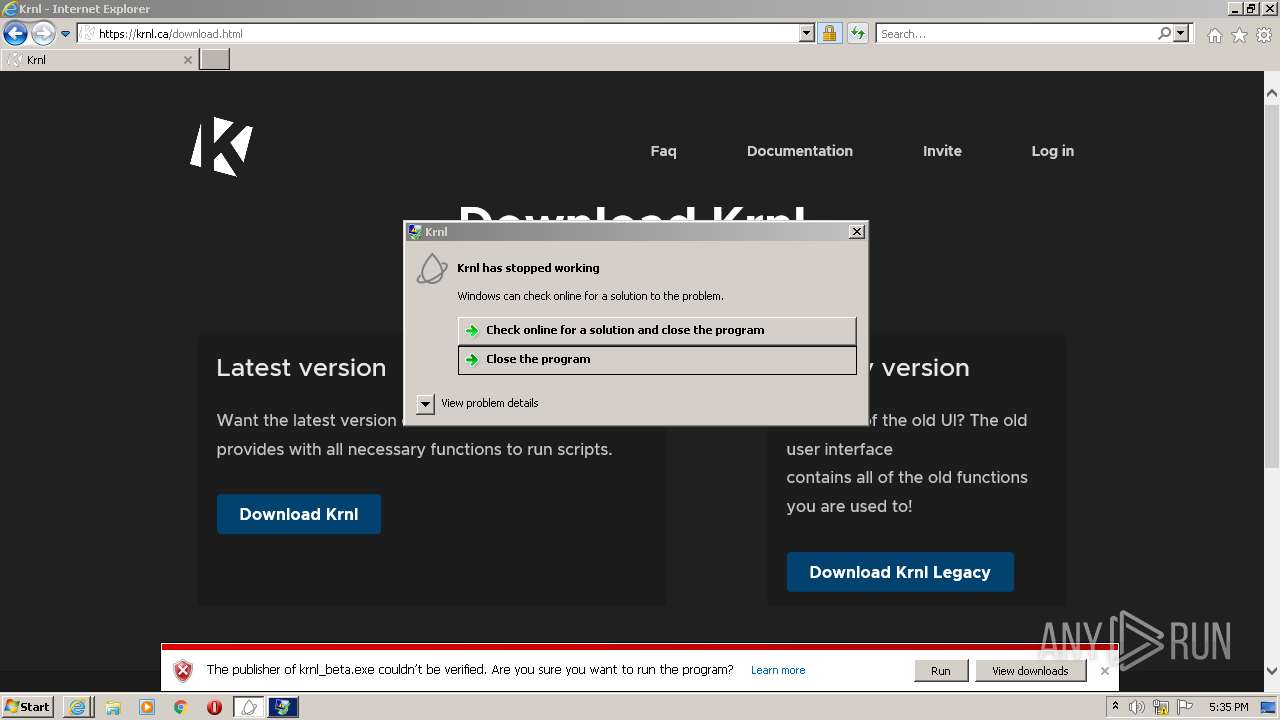Show hidden system tray icons
The image size is (1280, 720).
point(1116,707)
